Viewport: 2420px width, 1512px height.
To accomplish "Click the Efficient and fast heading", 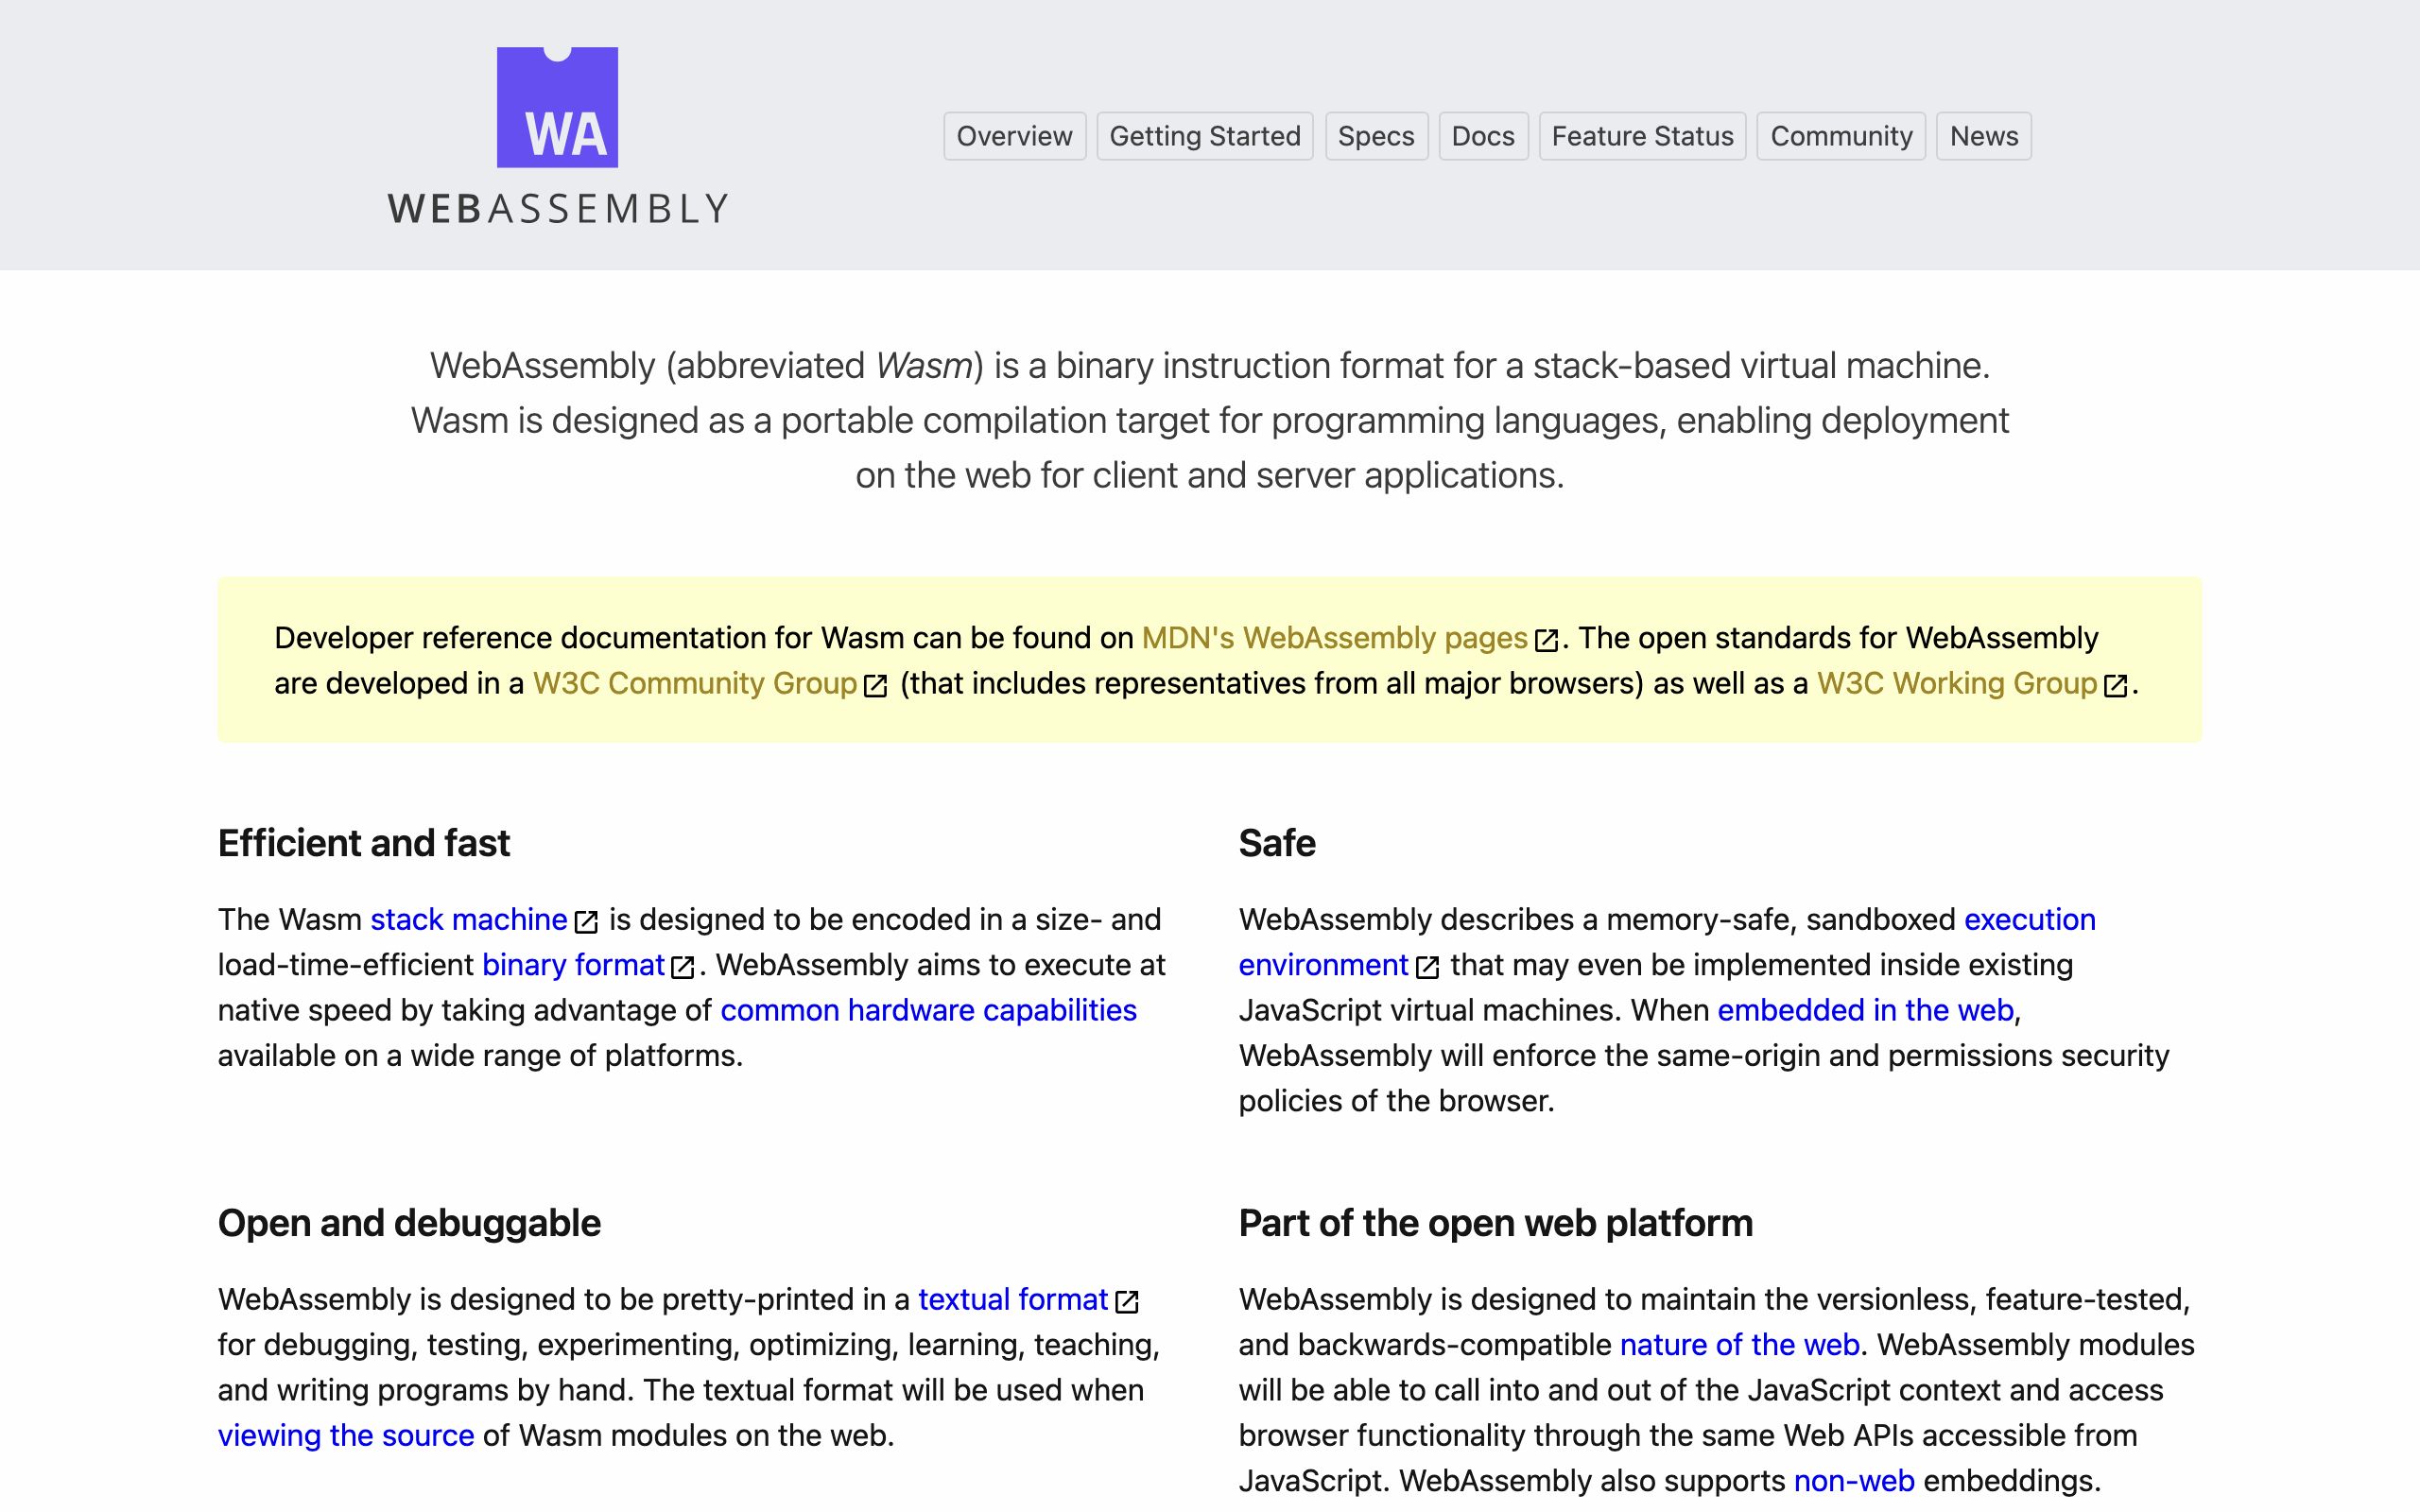I will click(x=364, y=843).
